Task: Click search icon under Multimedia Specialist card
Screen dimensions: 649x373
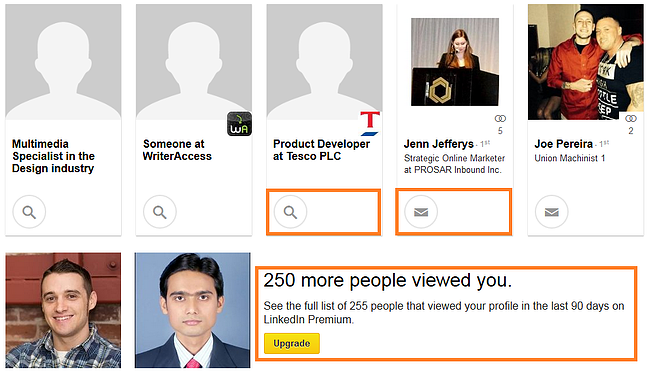Action: 29,212
